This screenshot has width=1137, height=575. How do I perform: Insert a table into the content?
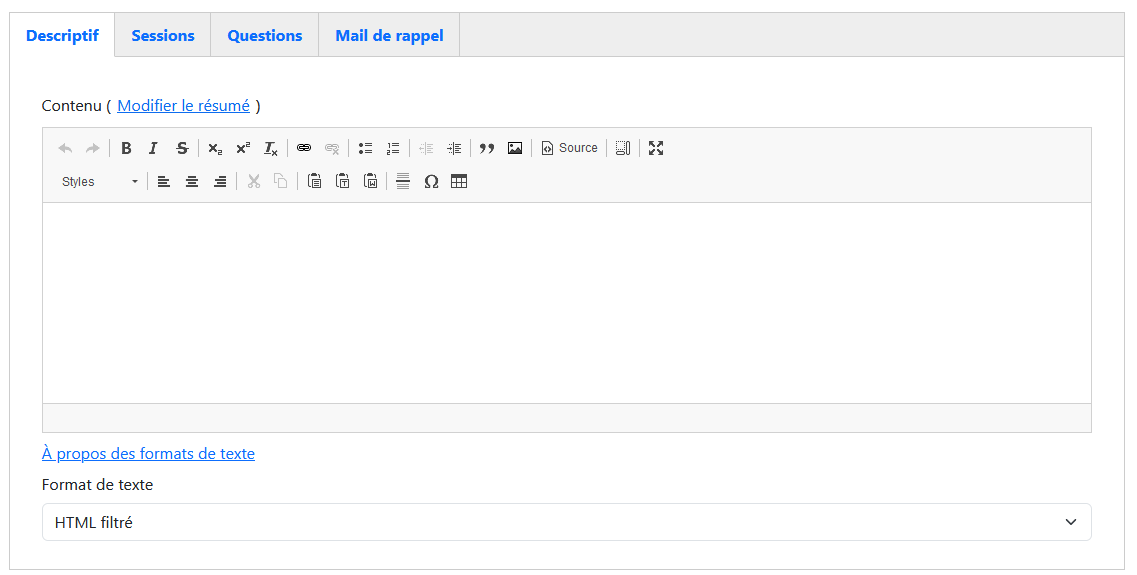tap(459, 181)
